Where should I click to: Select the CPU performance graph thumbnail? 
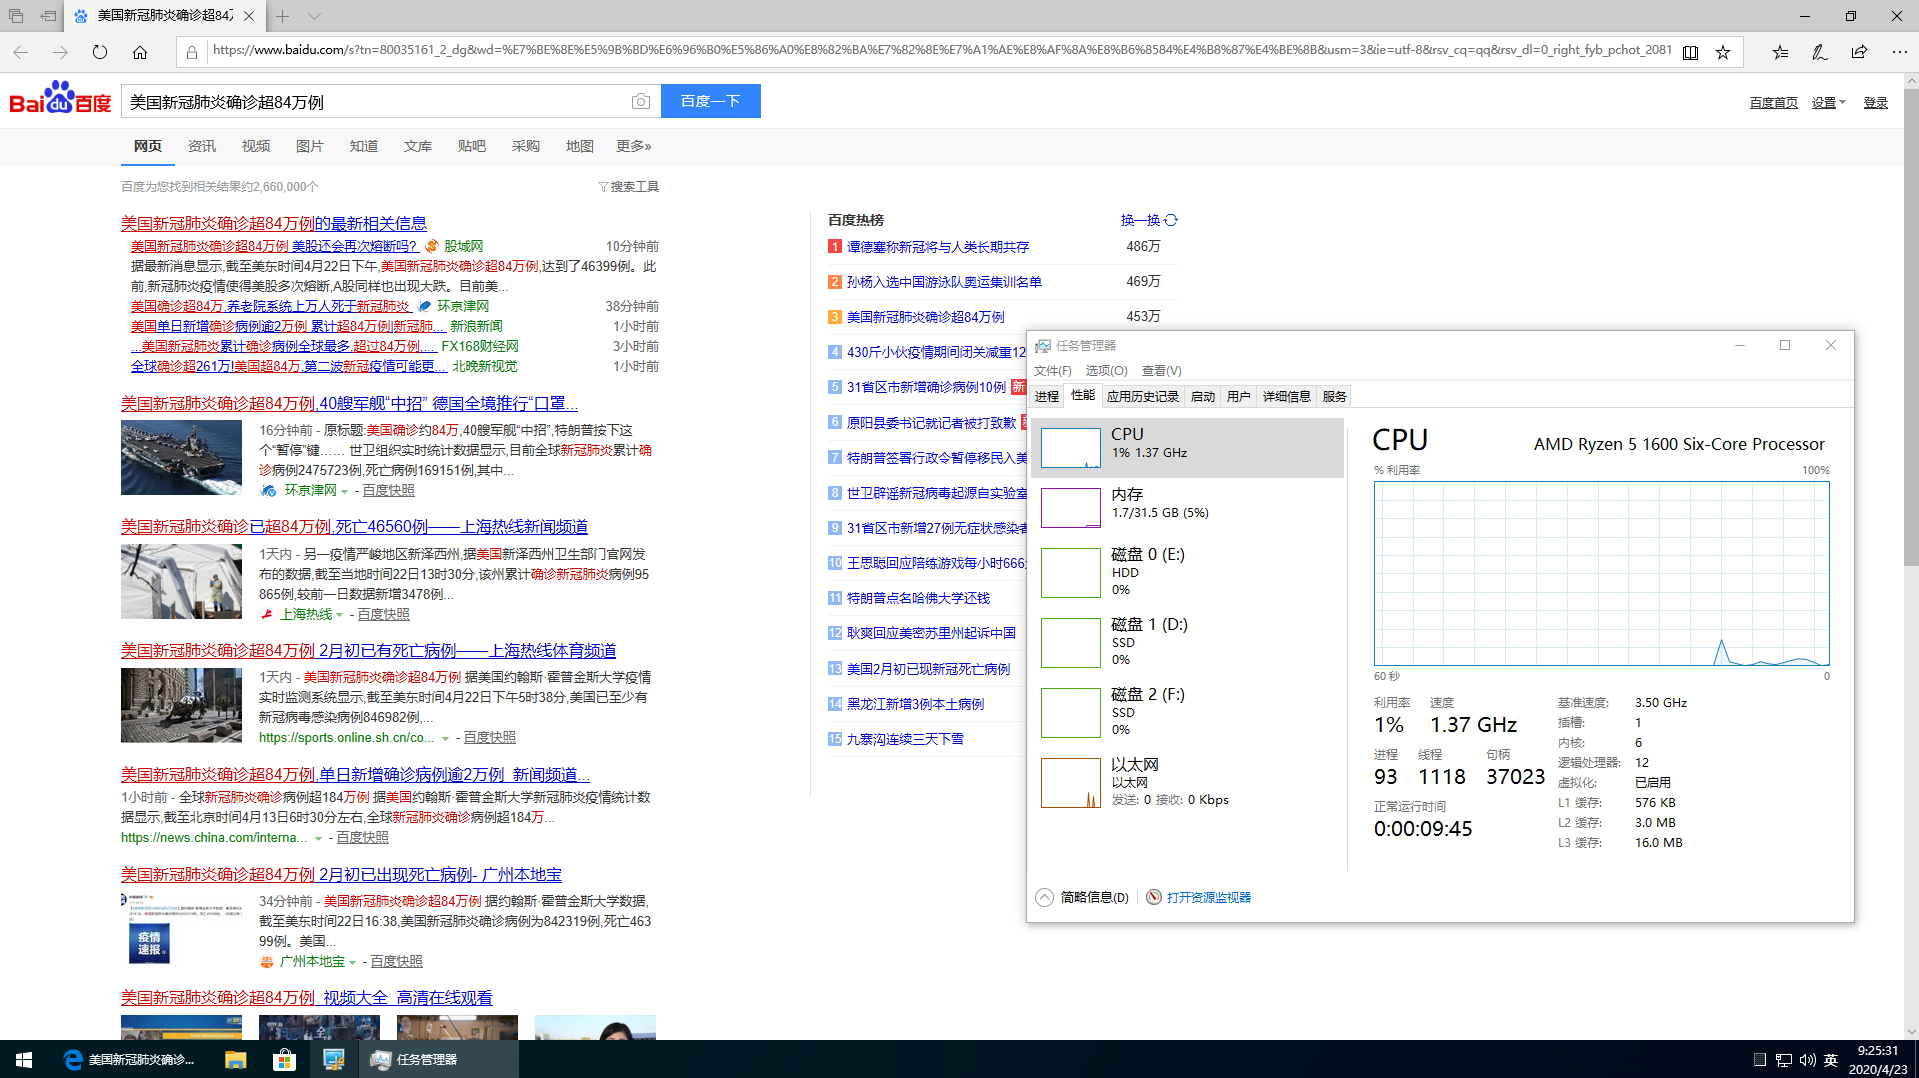click(1070, 447)
